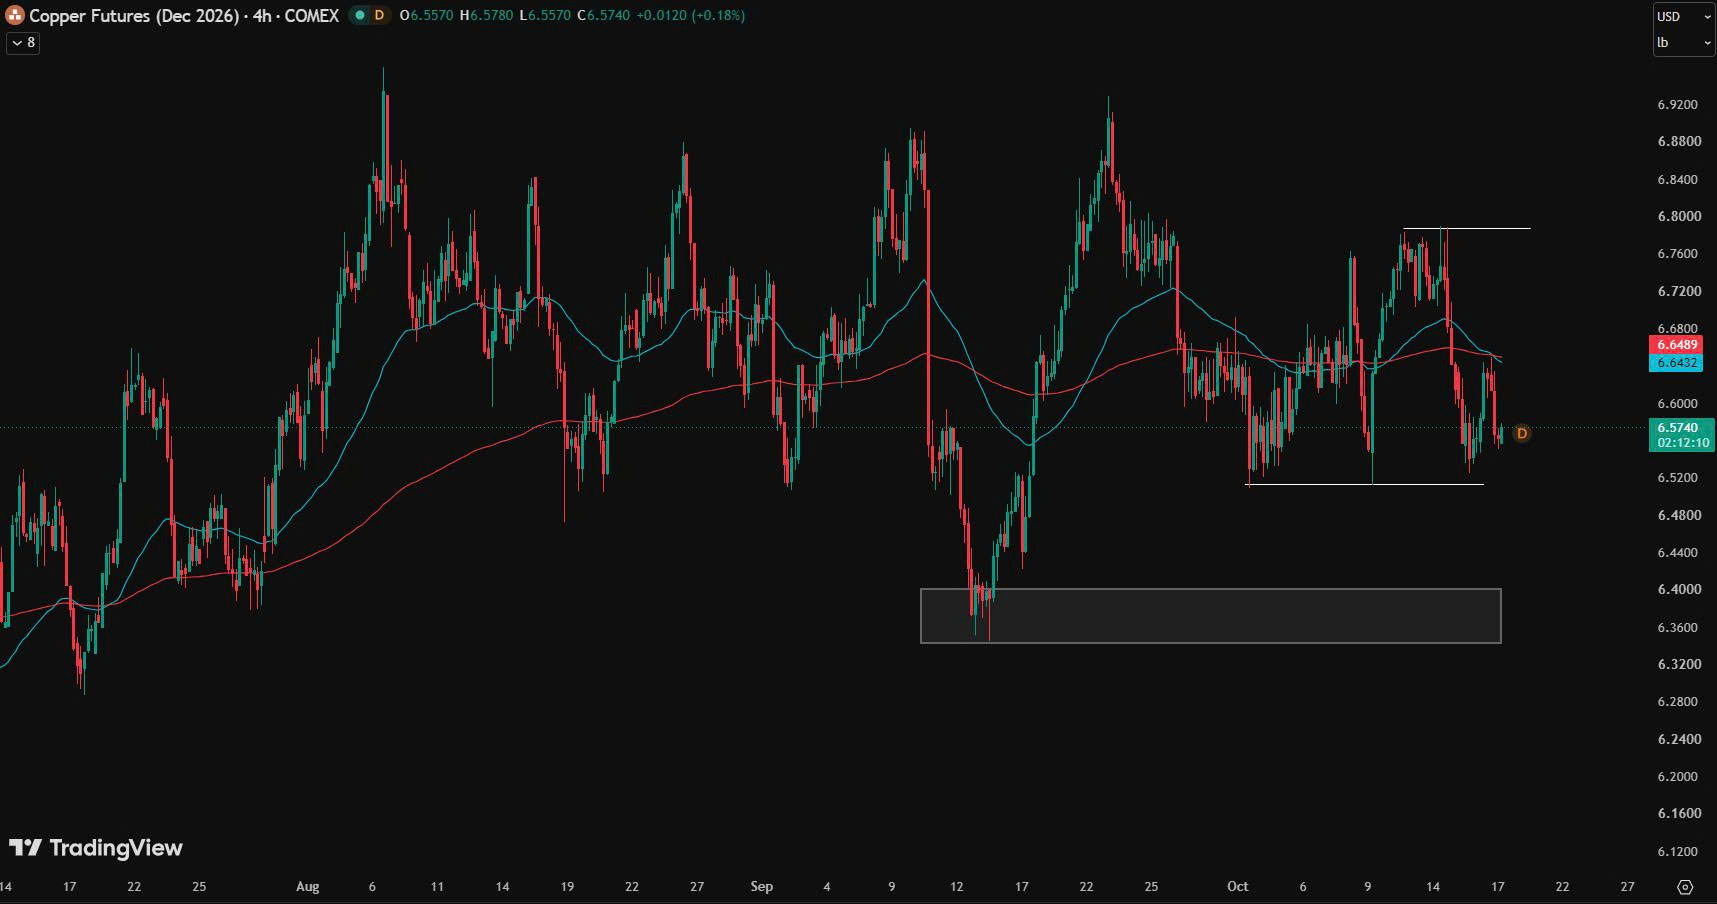The width and height of the screenshot is (1717, 904).
Task: Click the close value C6.5740
Action: click(x=604, y=15)
